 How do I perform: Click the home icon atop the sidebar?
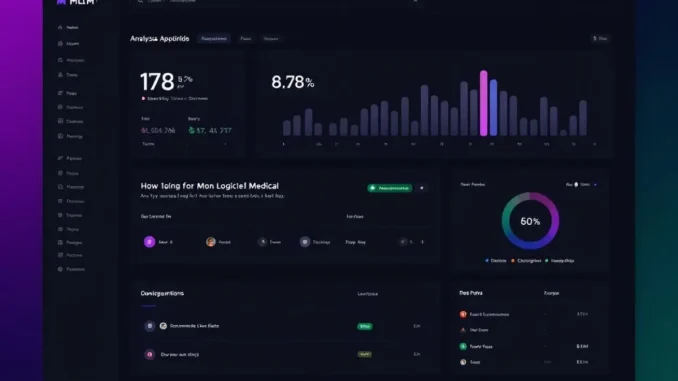(60, 27)
